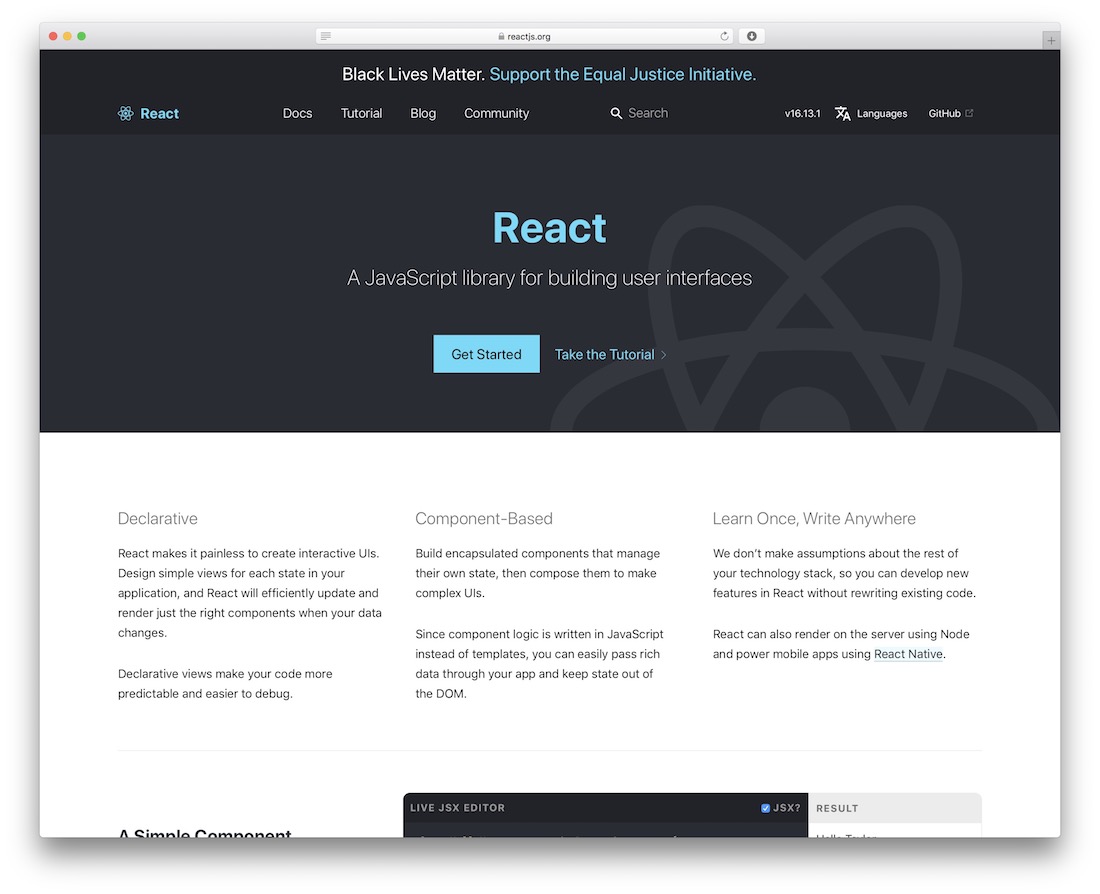Click the React atom logo icon
The image size is (1100, 894).
[x=126, y=114]
